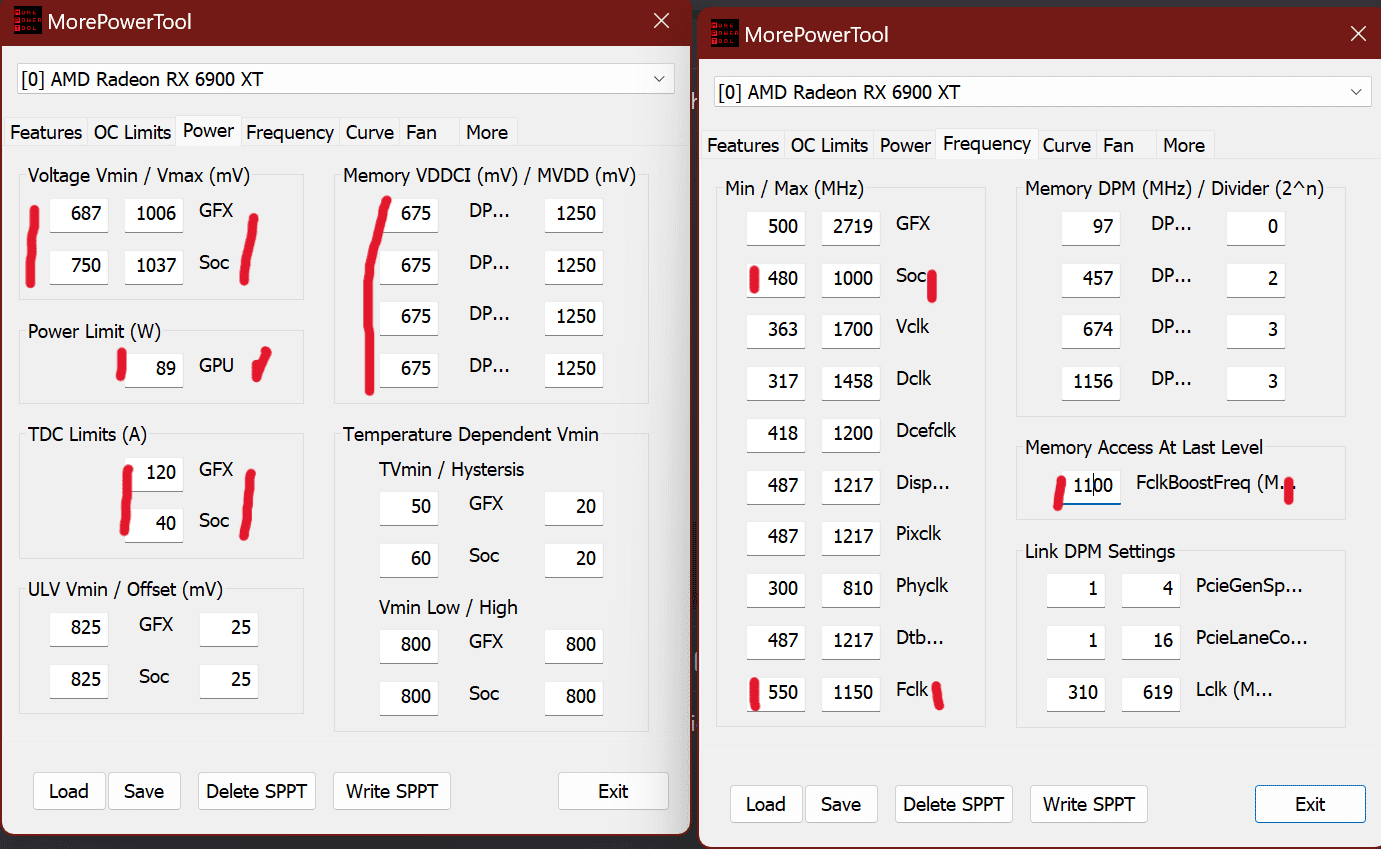
Task: Click Write SPPT in right window
Action: coord(1089,804)
